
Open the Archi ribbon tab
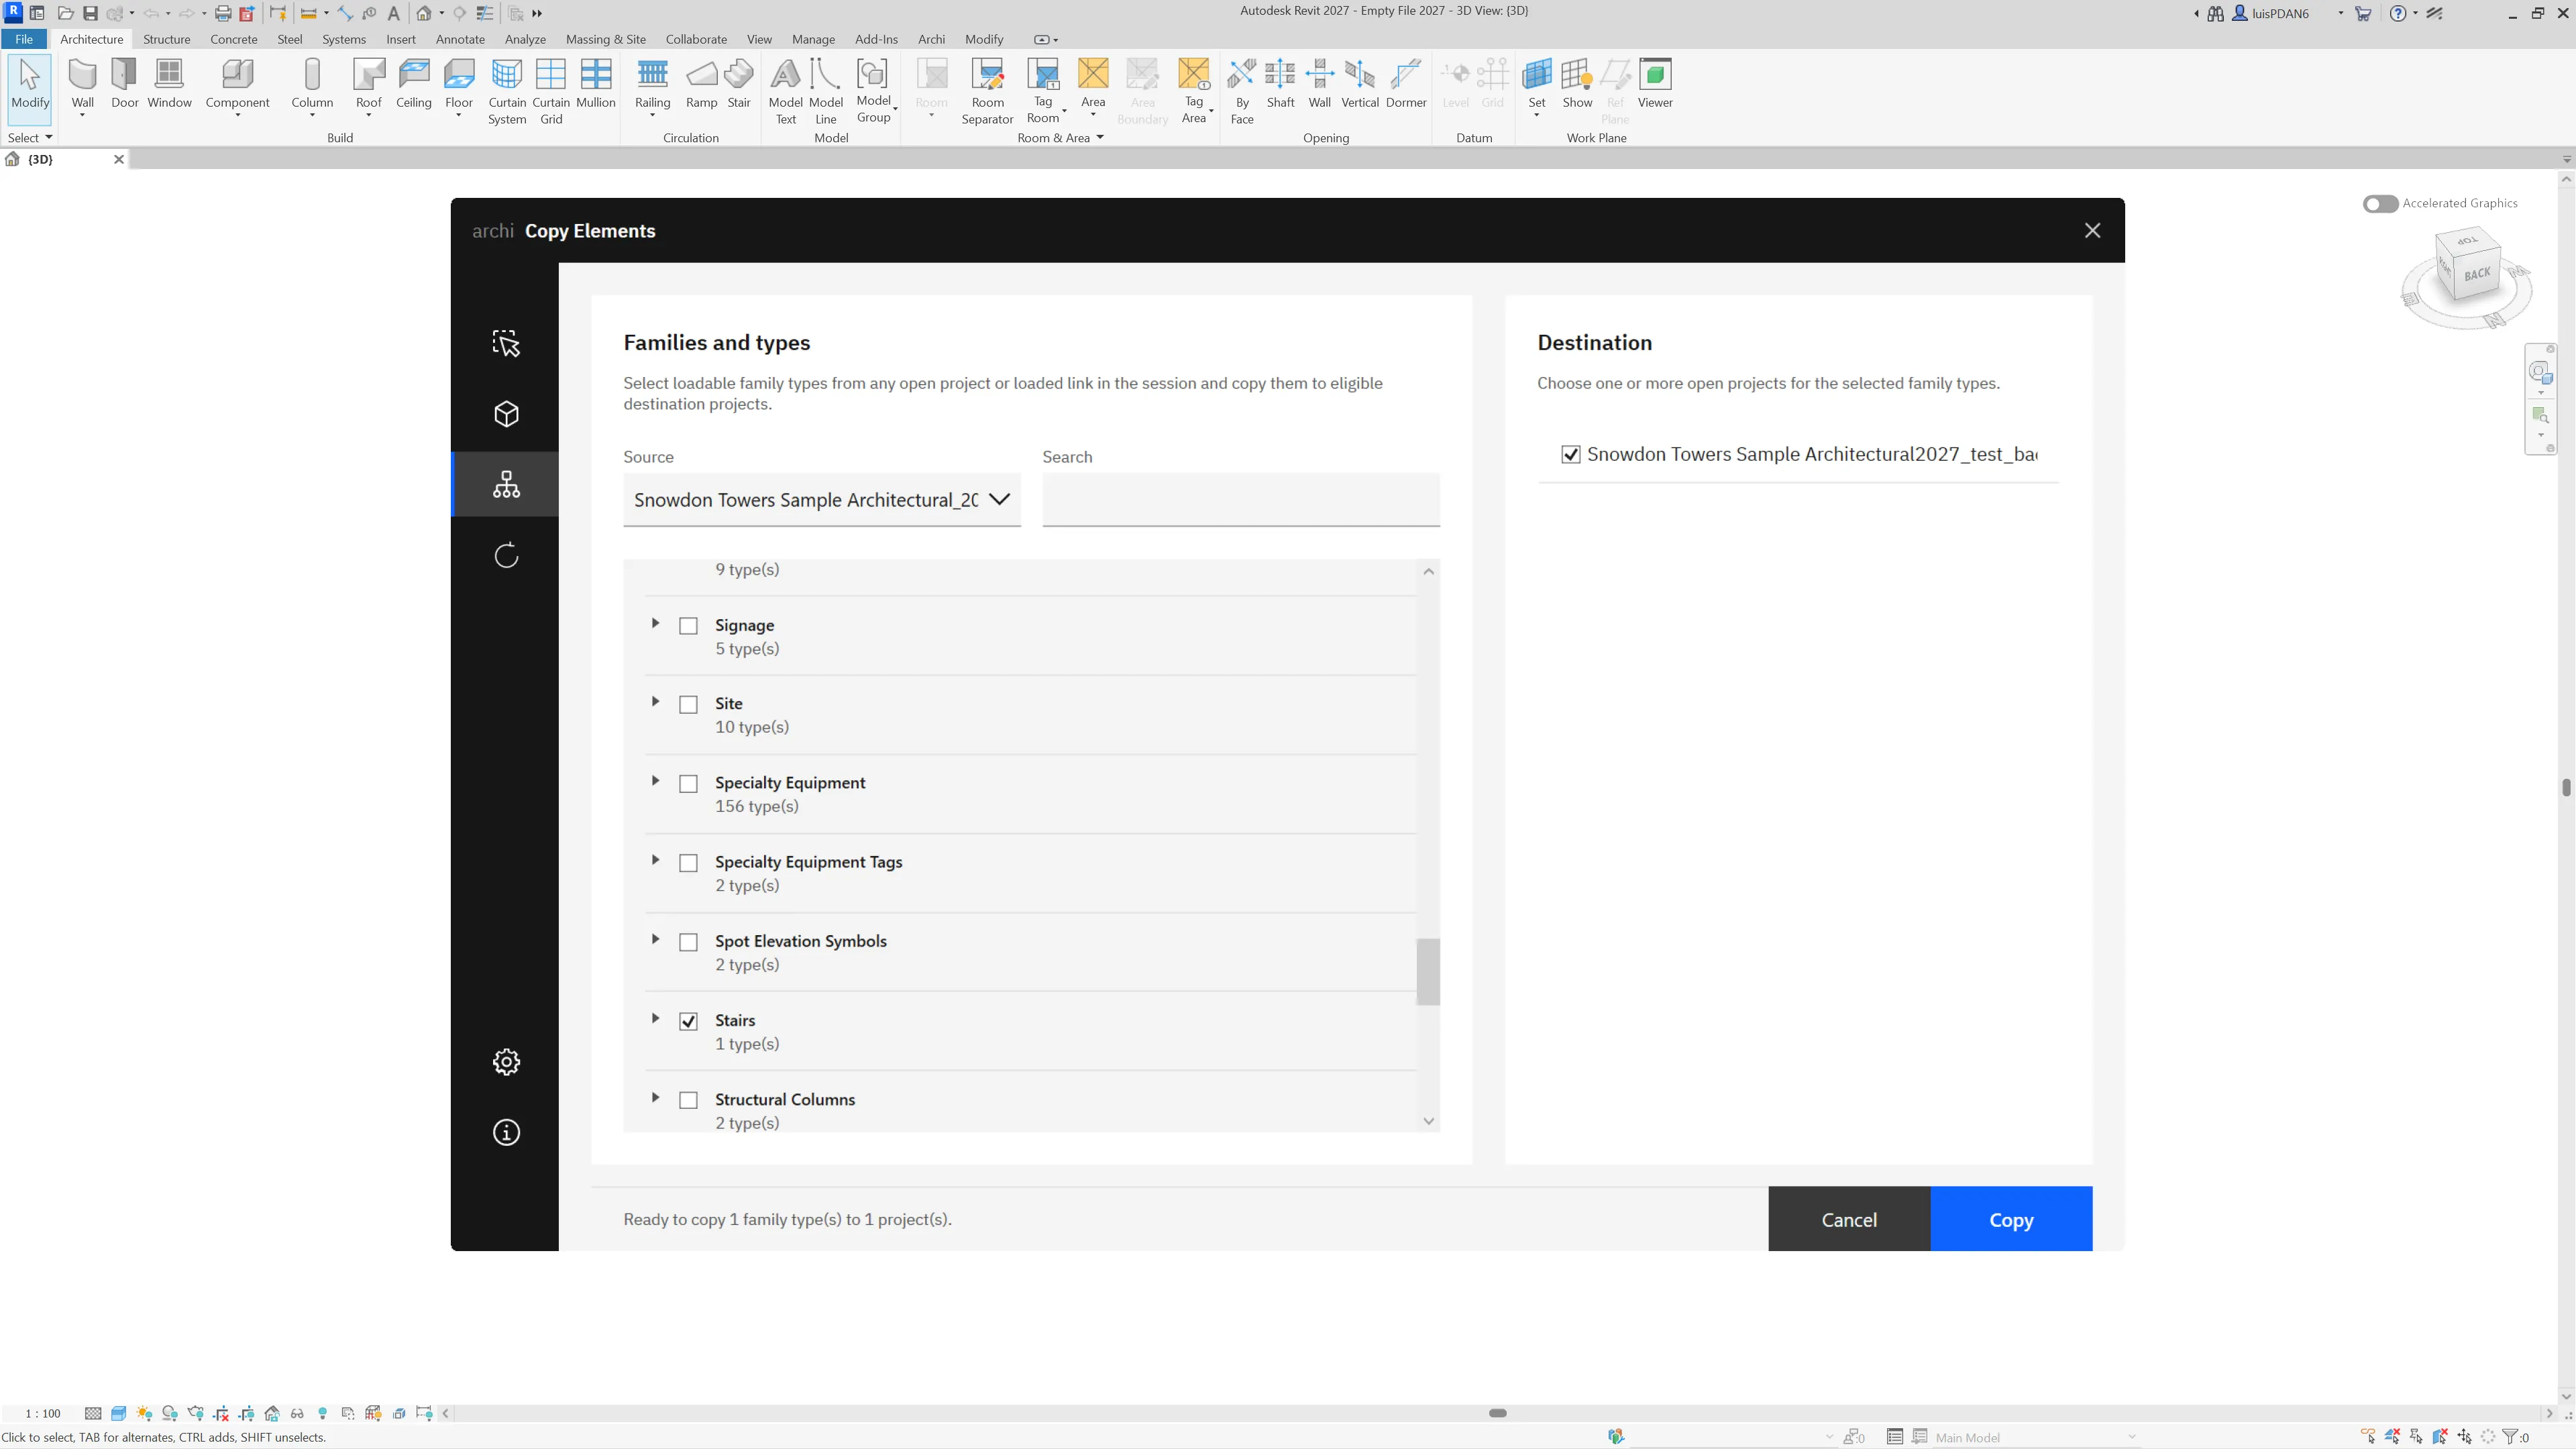[931, 39]
